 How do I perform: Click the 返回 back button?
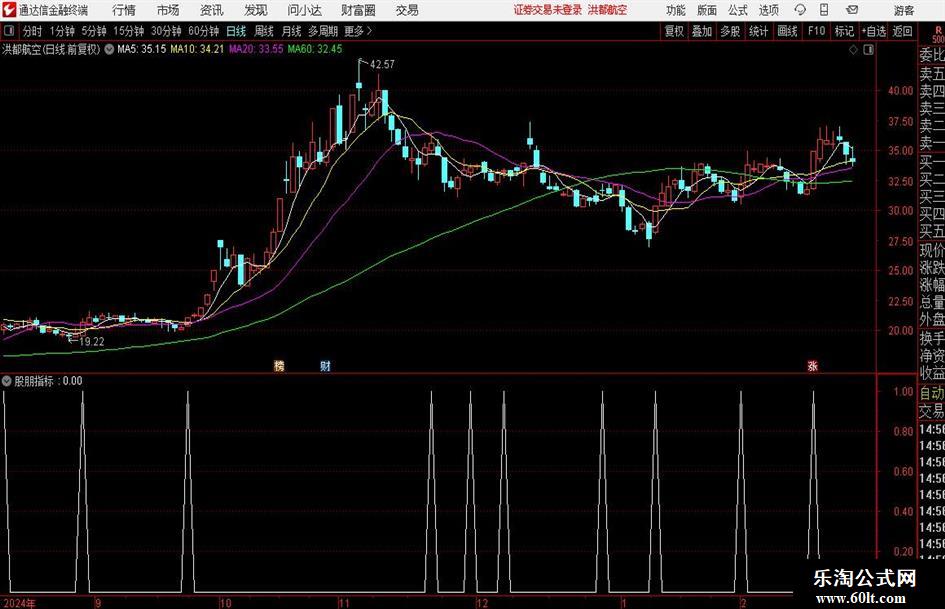[x=902, y=31]
